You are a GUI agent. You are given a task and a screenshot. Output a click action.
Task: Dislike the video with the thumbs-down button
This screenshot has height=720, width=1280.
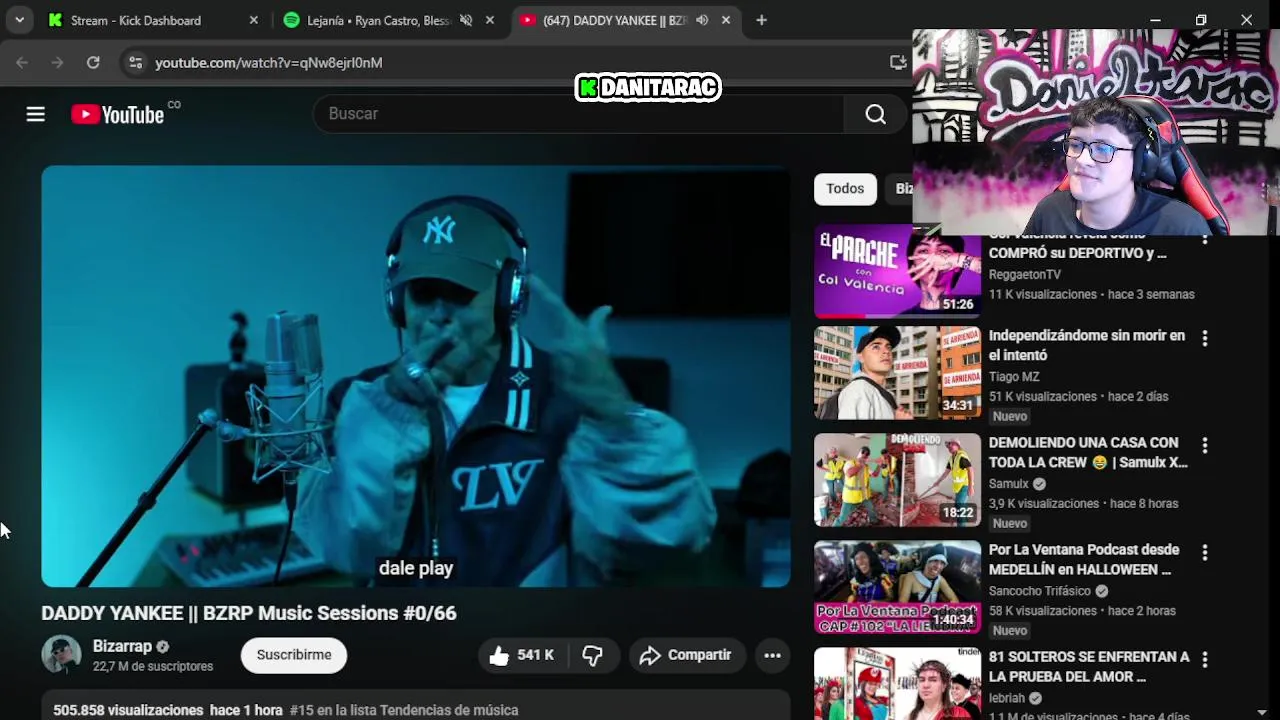coord(593,655)
